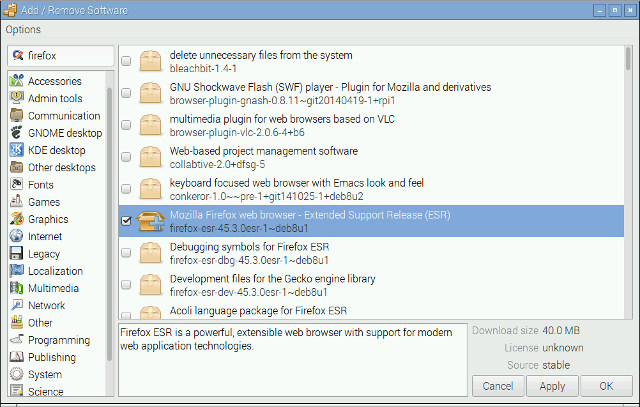Viewport: 640px width, 407px height.
Task: Uncheck the firefox-esr package checkbox
Action: pos(126,221)
